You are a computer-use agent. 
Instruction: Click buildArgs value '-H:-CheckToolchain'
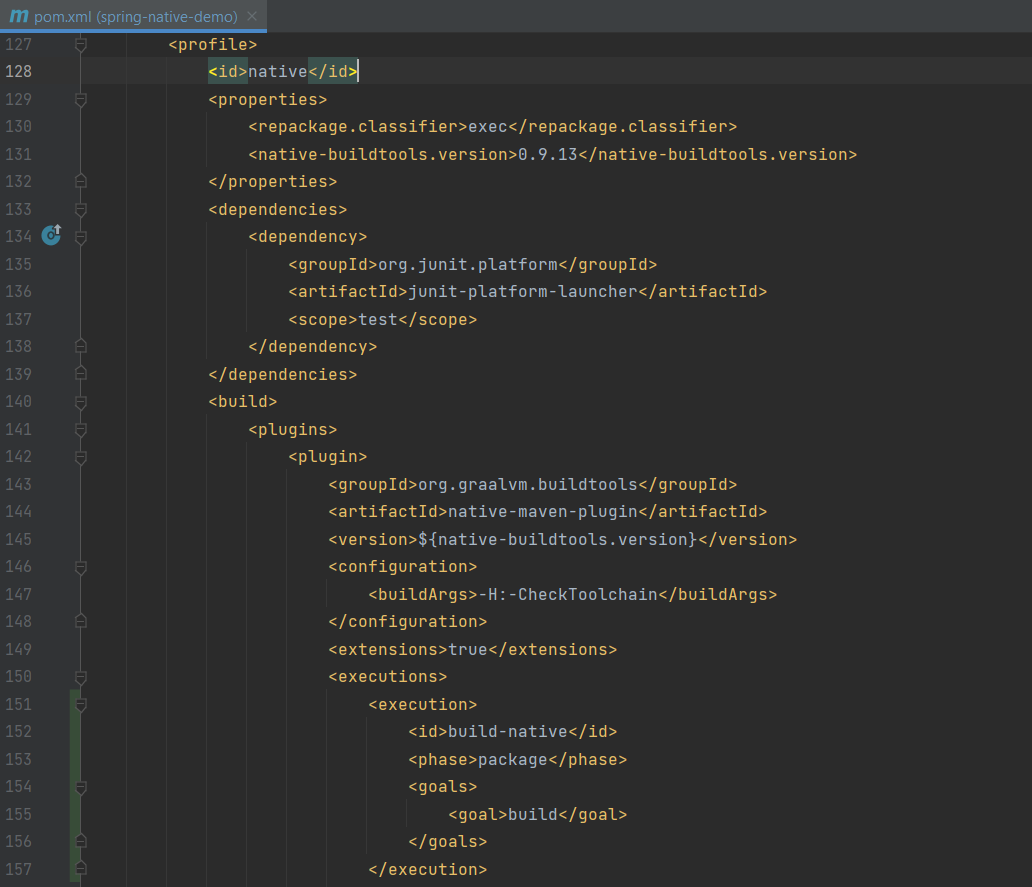click(x=568, y=595)
